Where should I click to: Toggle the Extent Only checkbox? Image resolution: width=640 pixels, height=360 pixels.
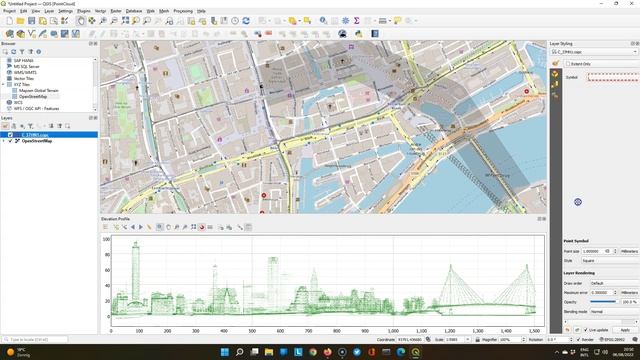(568, 64)
